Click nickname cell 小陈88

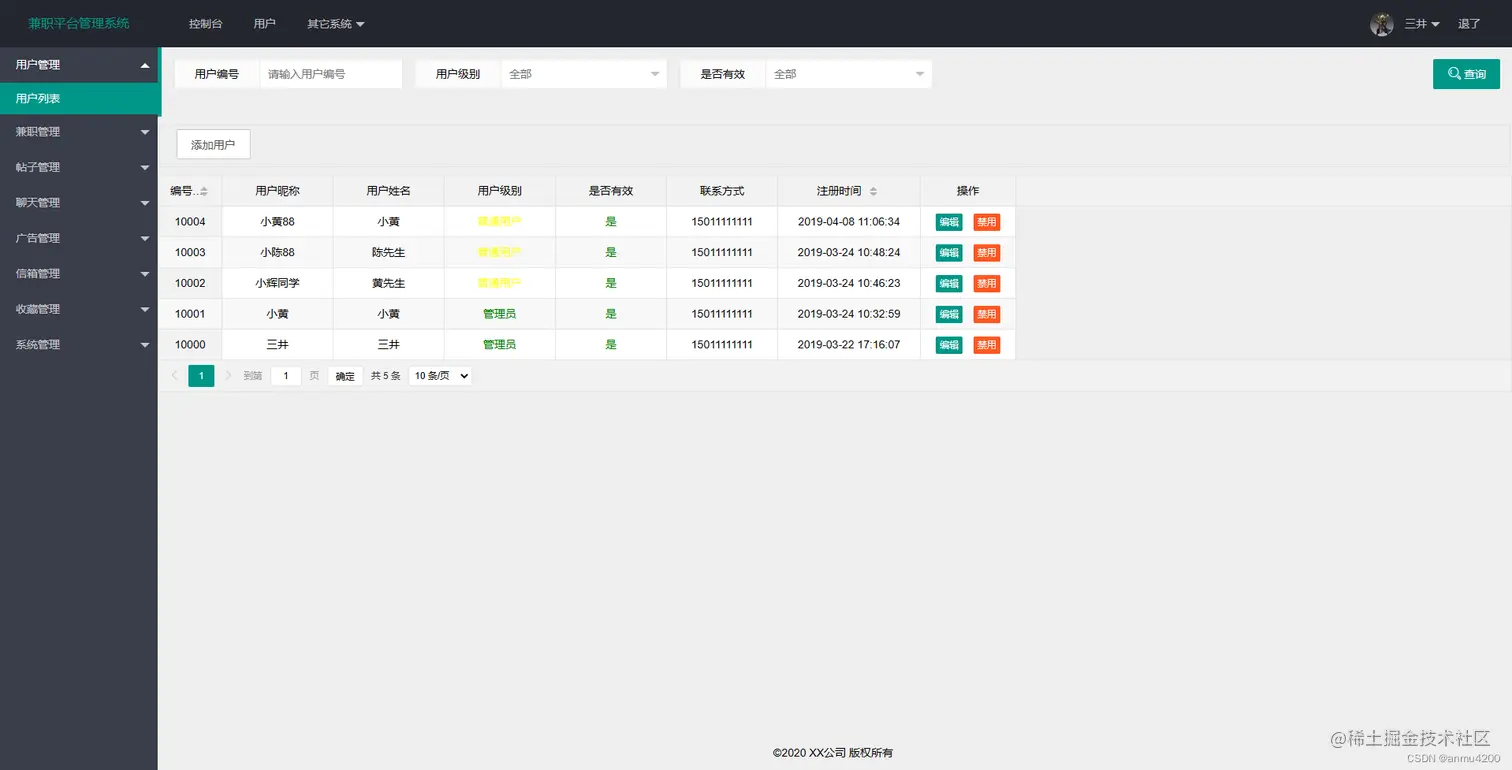pos(277,253)
